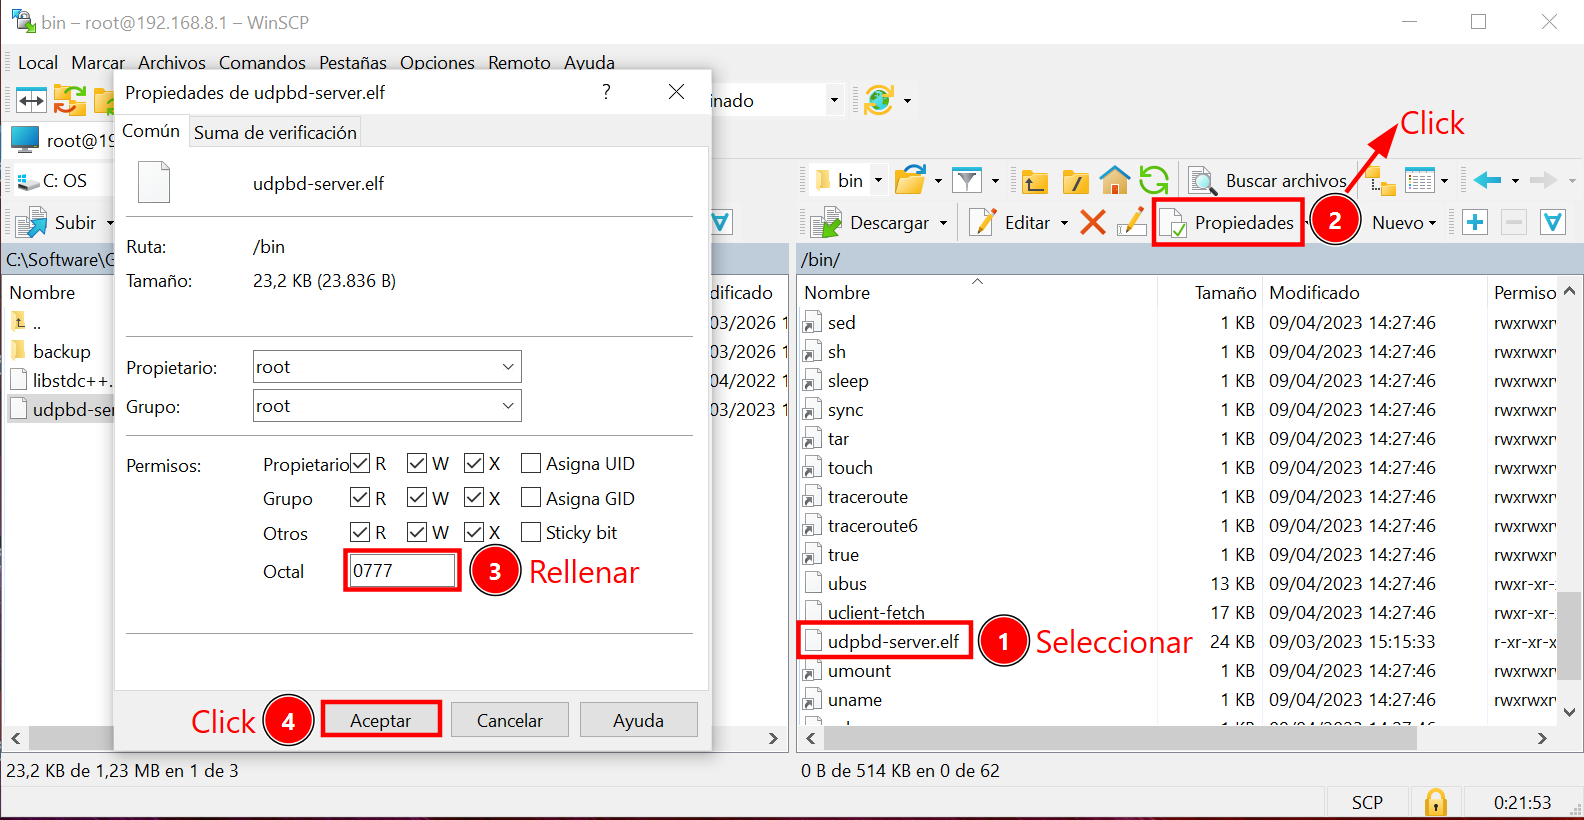Click the rename pencil icon

click(1131, 222)
